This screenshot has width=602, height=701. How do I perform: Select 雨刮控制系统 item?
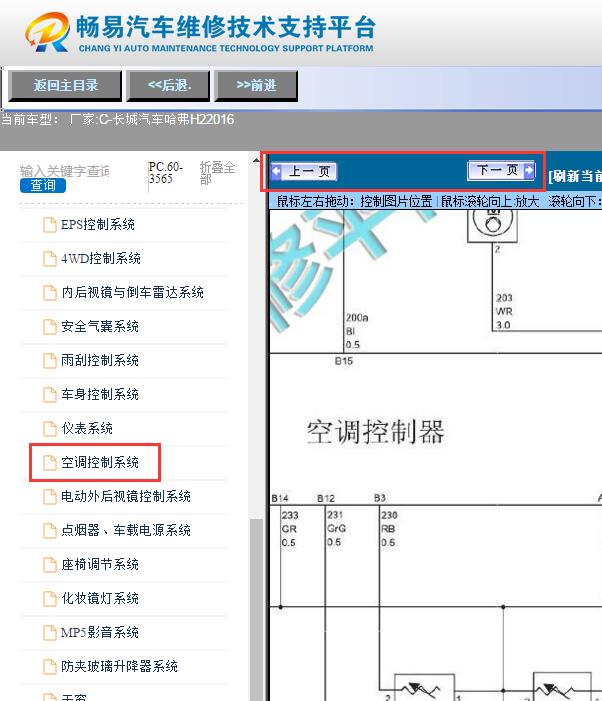pyautogui.click(x=100, y=360)
